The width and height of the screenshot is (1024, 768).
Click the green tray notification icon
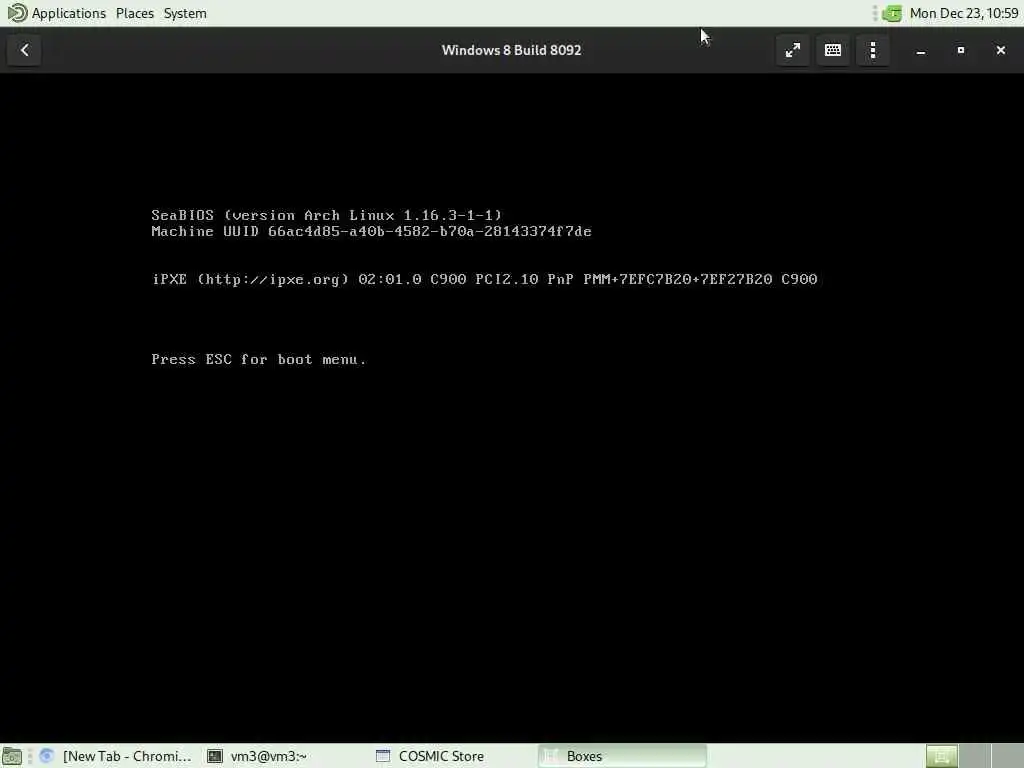pyautogui.click(x=891, y=13)
